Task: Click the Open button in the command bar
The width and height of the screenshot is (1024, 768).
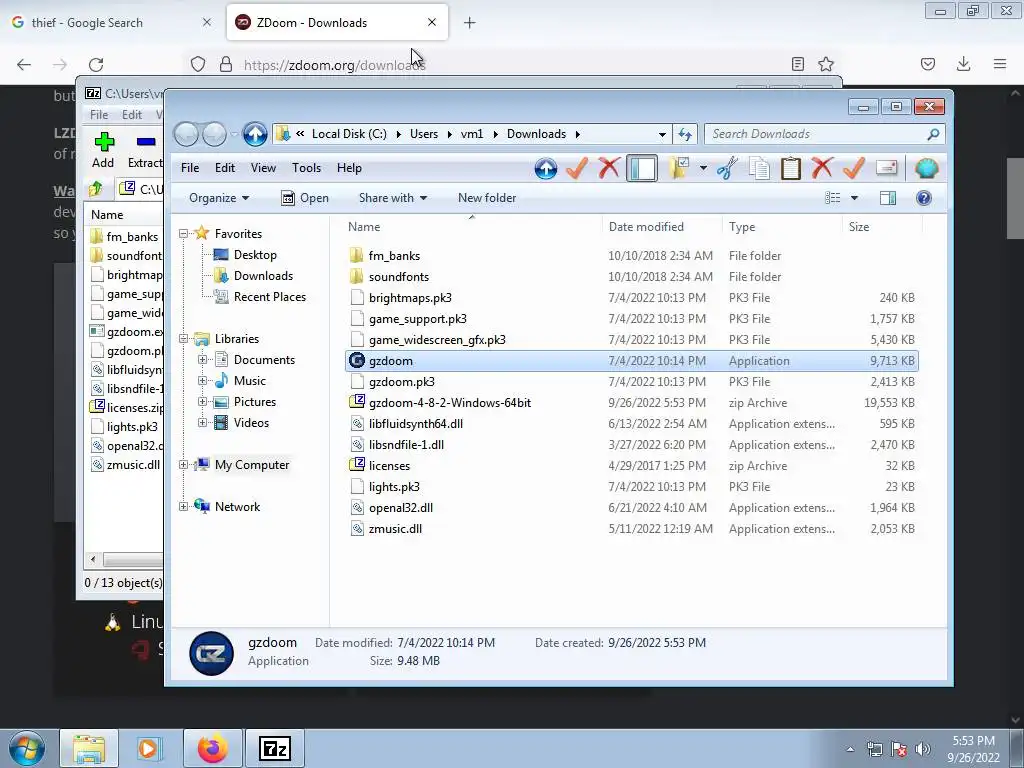Action: (305, 198)
